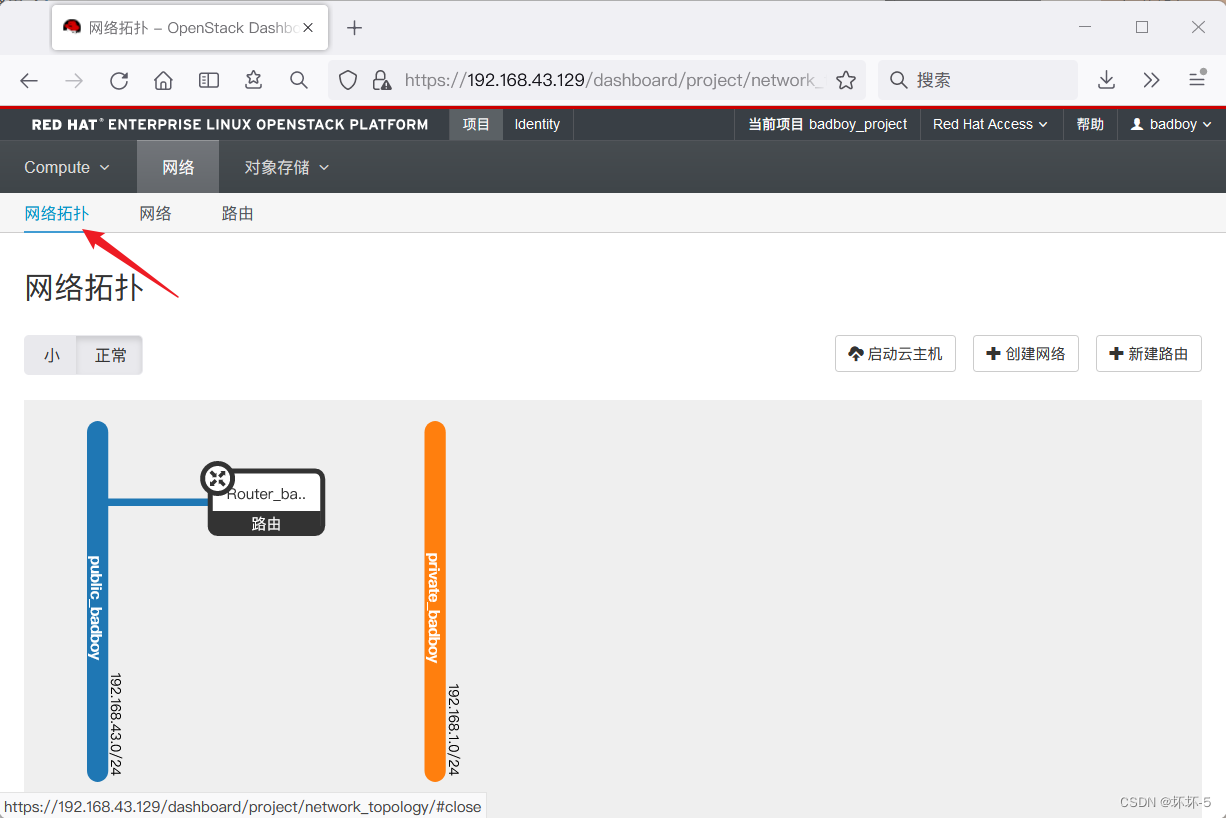Go back in browser history
The width and height of the screenshot is (1226, 818).
point(29,81)
